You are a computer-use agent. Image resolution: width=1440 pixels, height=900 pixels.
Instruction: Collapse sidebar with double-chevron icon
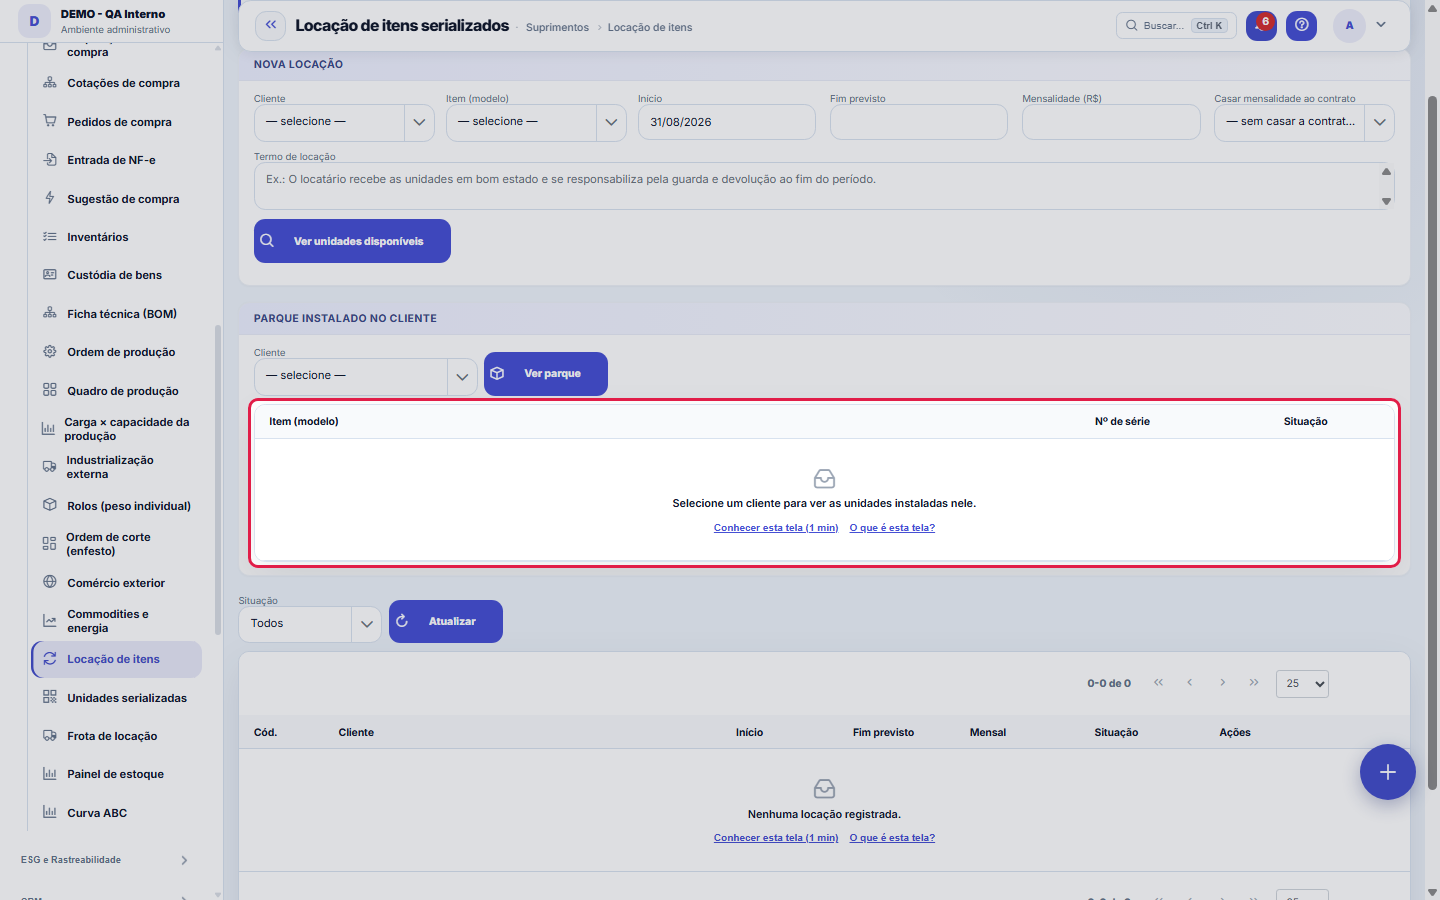click(270, 25)
